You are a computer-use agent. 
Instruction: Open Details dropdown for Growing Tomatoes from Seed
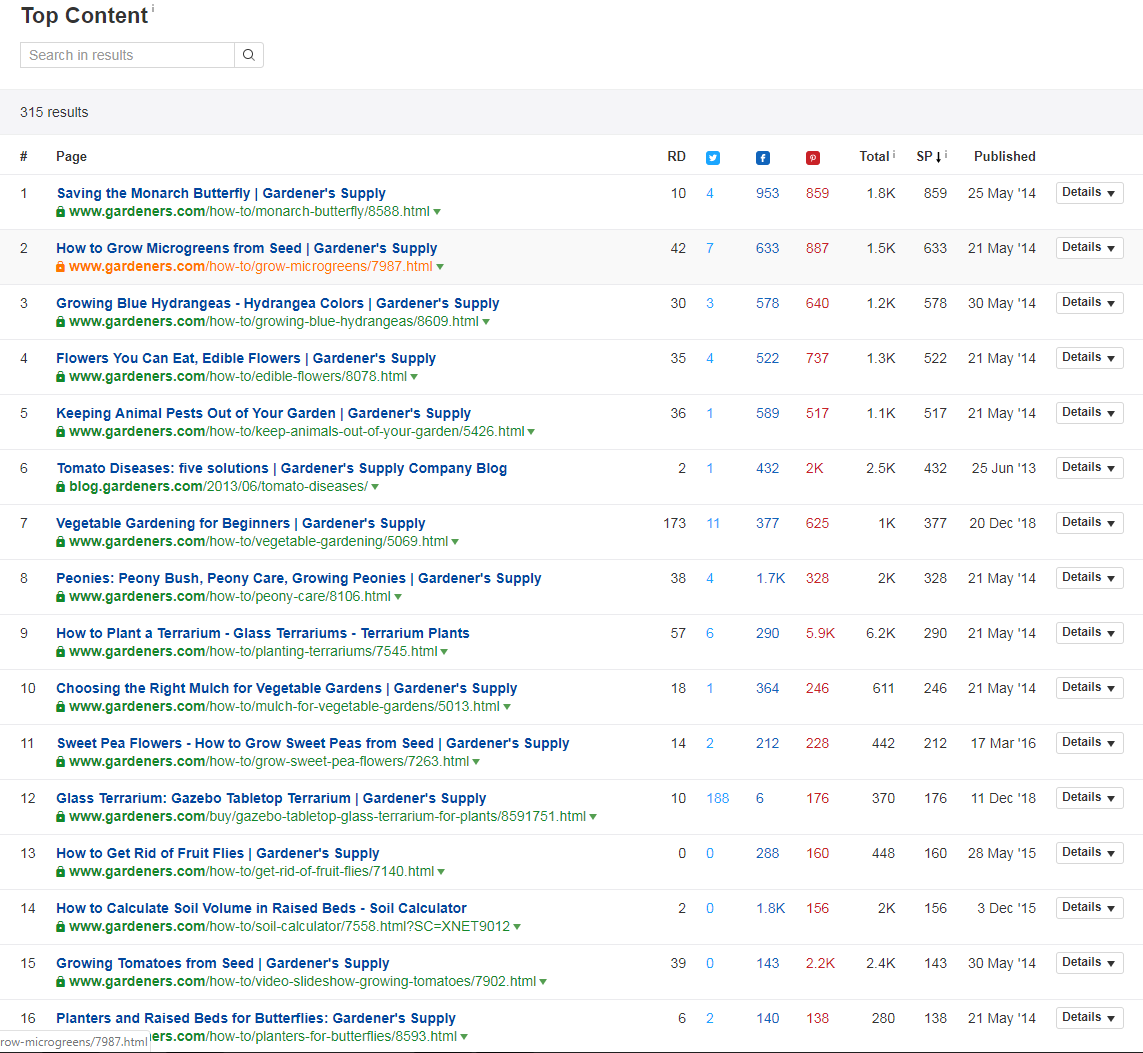pos(1089,963)
